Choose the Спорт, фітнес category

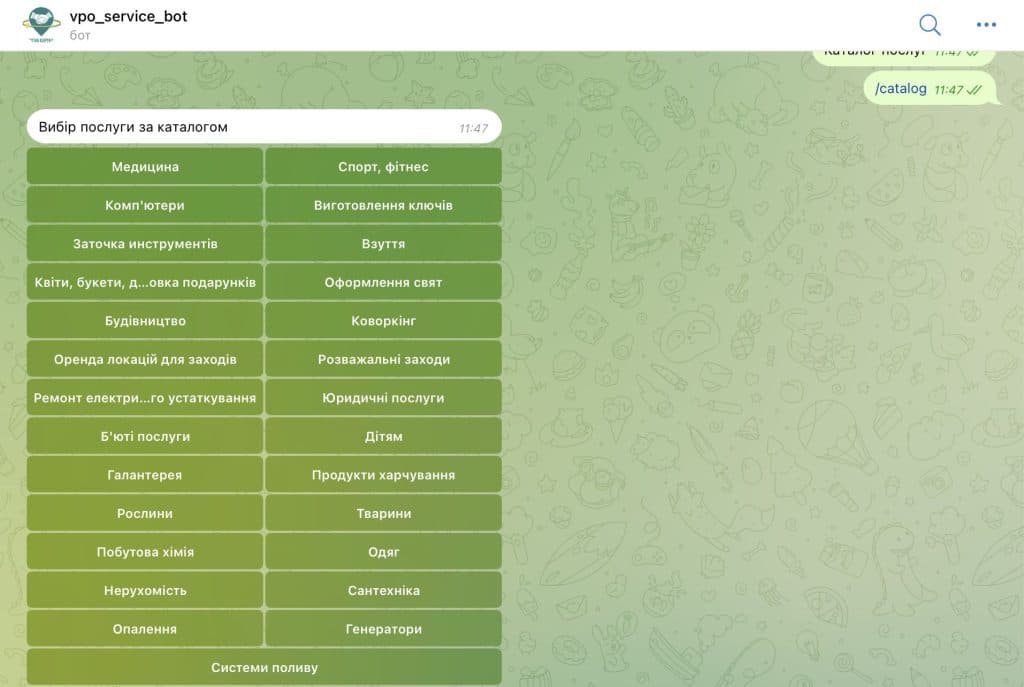pos(383,167)
